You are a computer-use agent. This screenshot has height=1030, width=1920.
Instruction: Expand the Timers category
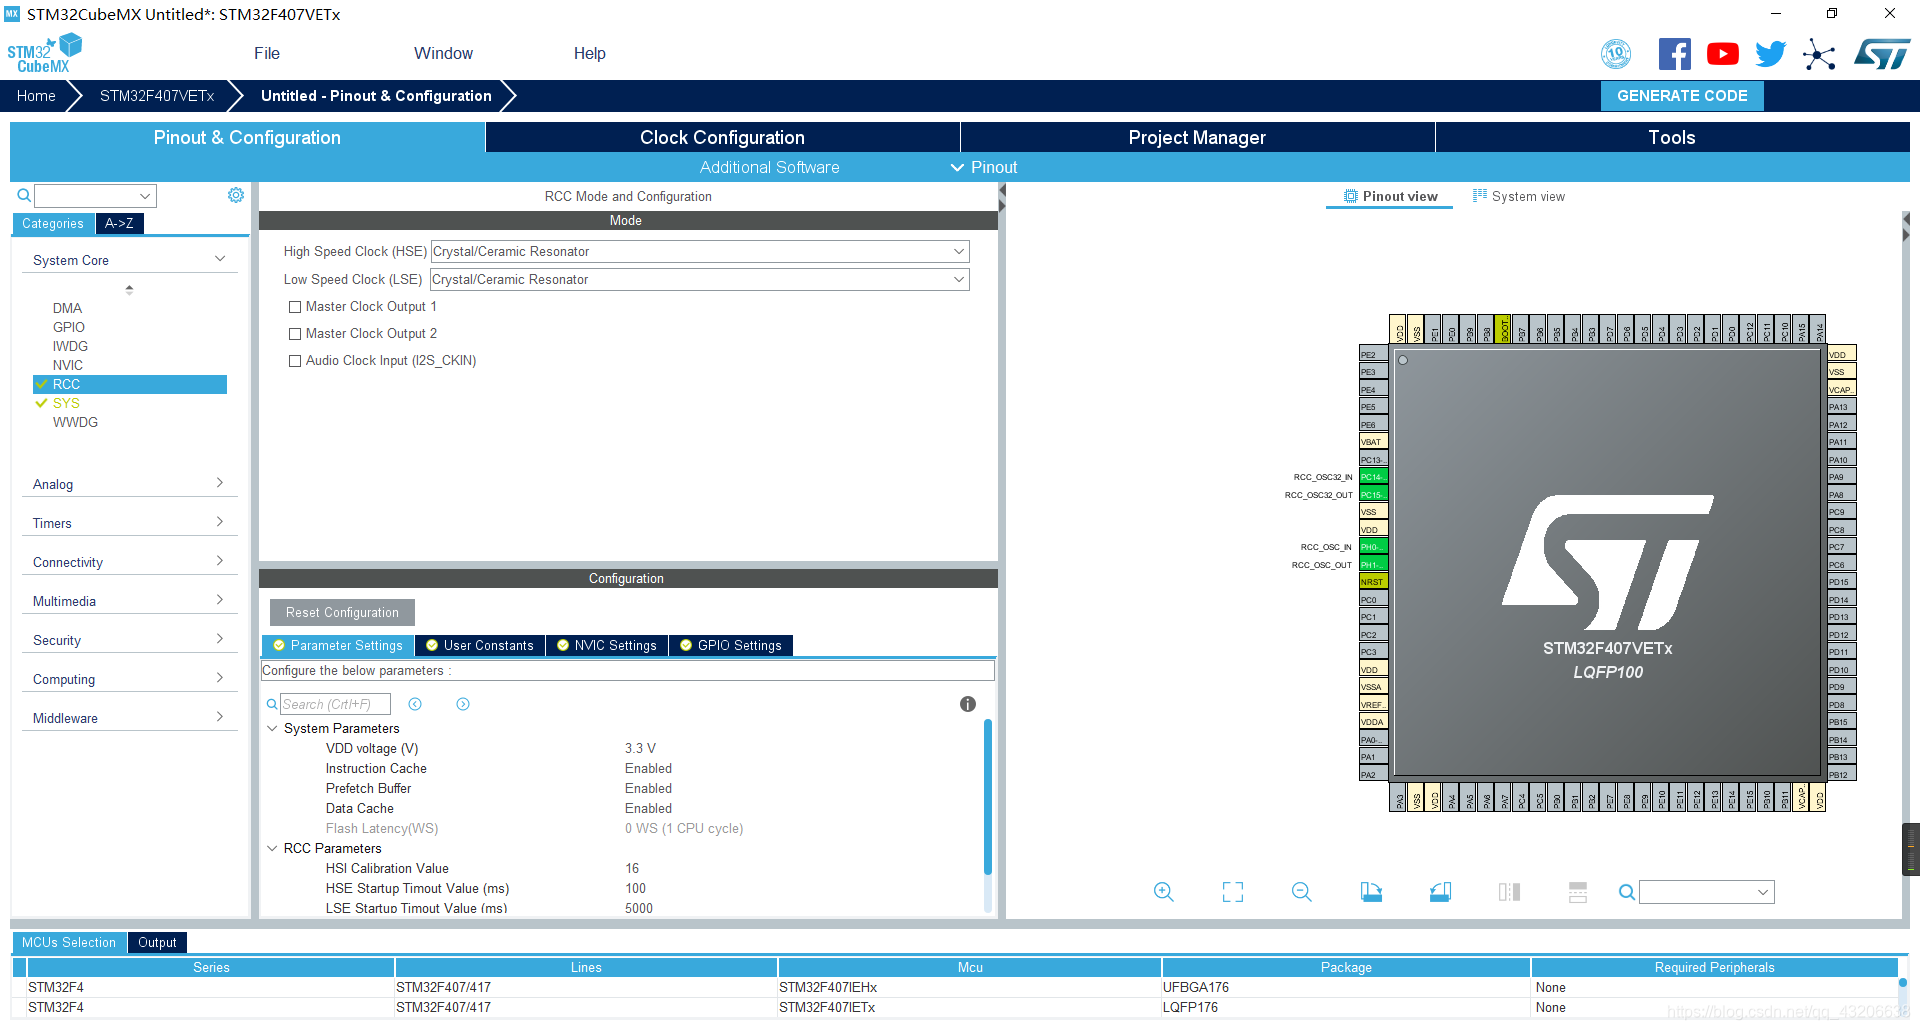220,522
